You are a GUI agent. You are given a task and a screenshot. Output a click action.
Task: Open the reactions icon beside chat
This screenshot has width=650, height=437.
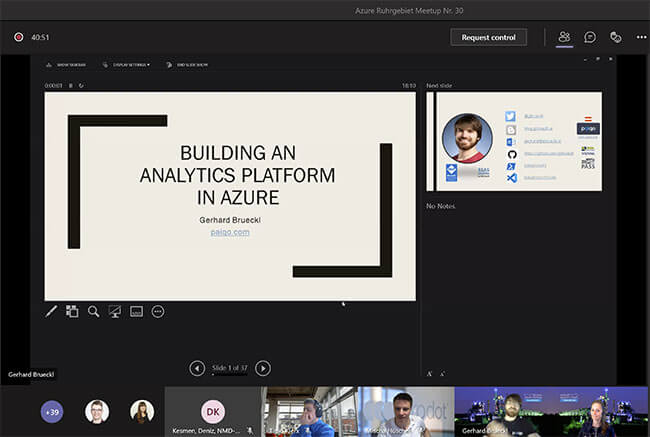[x=616, y=37]
